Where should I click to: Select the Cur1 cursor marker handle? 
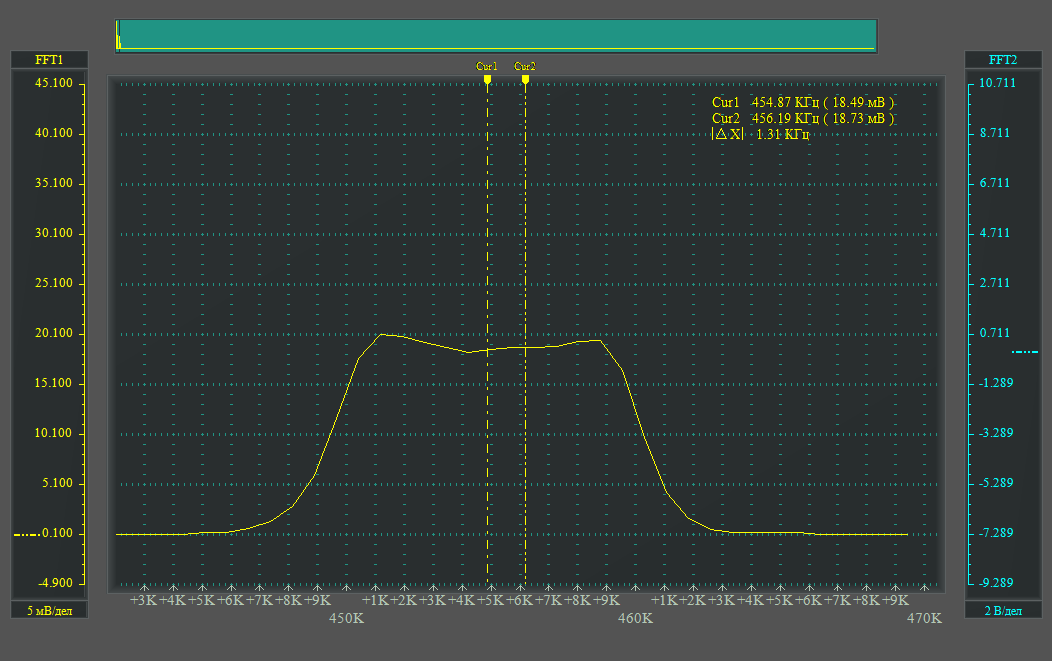click(x=487, y=79)
